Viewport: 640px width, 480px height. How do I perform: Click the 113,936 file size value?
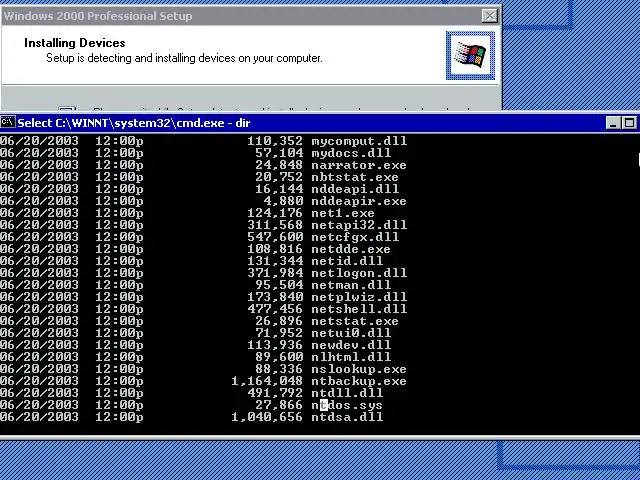pyautogui.click(x=275, y=345)
